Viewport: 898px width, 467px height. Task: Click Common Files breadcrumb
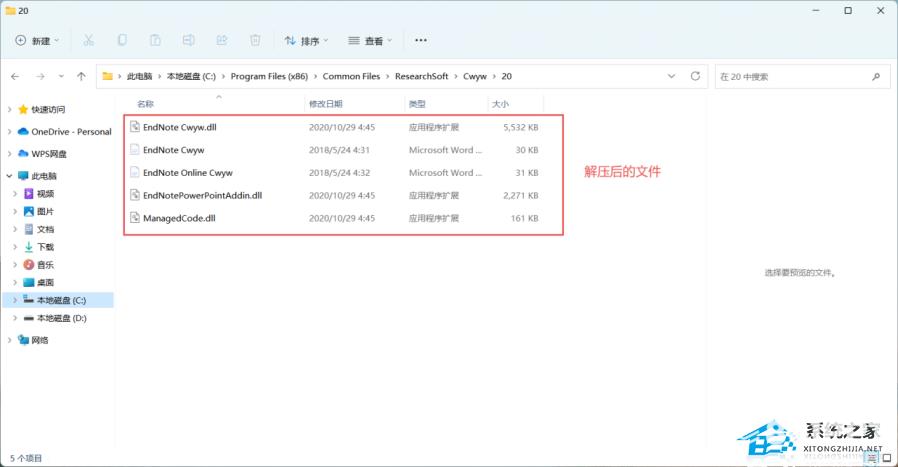[x=351, y=76]
